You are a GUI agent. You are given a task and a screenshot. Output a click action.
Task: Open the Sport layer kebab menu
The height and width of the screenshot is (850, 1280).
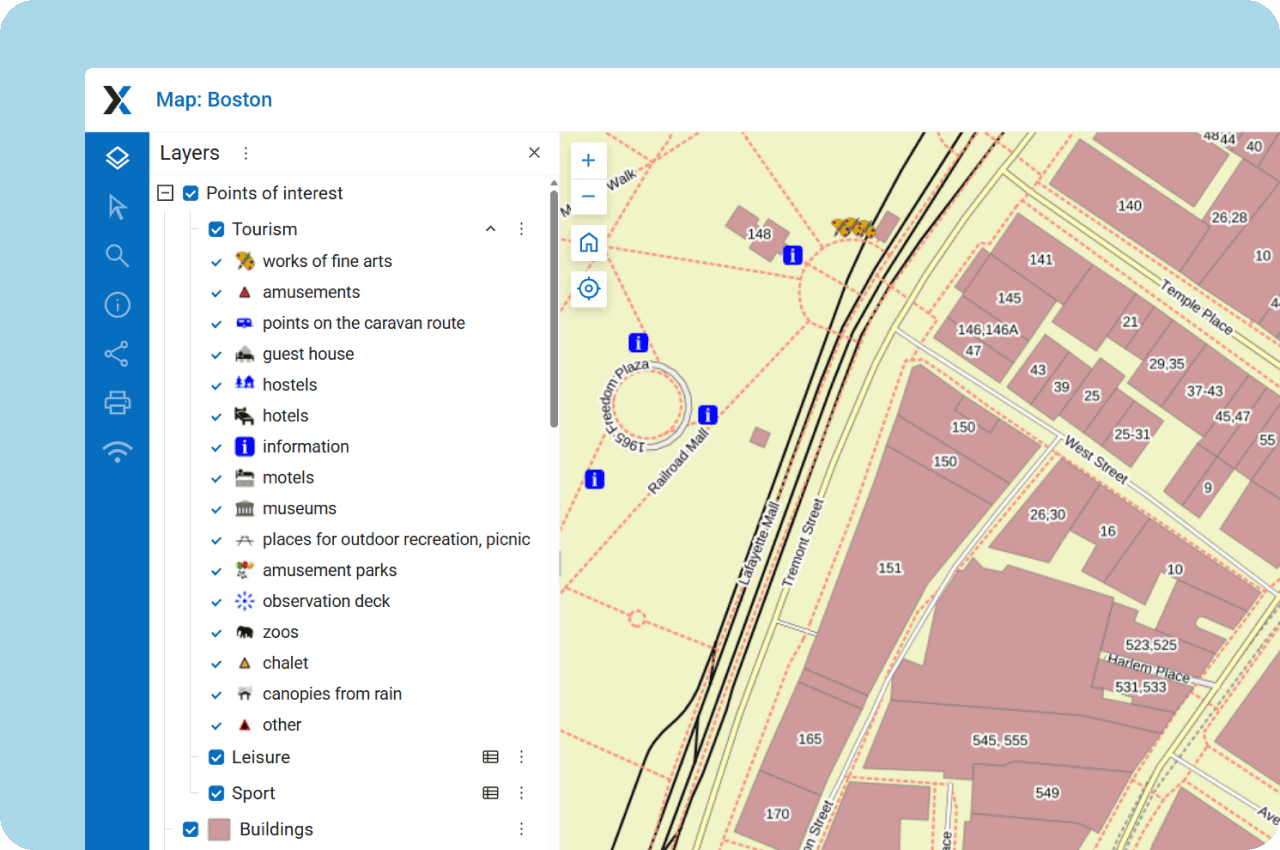click(521, 792)
